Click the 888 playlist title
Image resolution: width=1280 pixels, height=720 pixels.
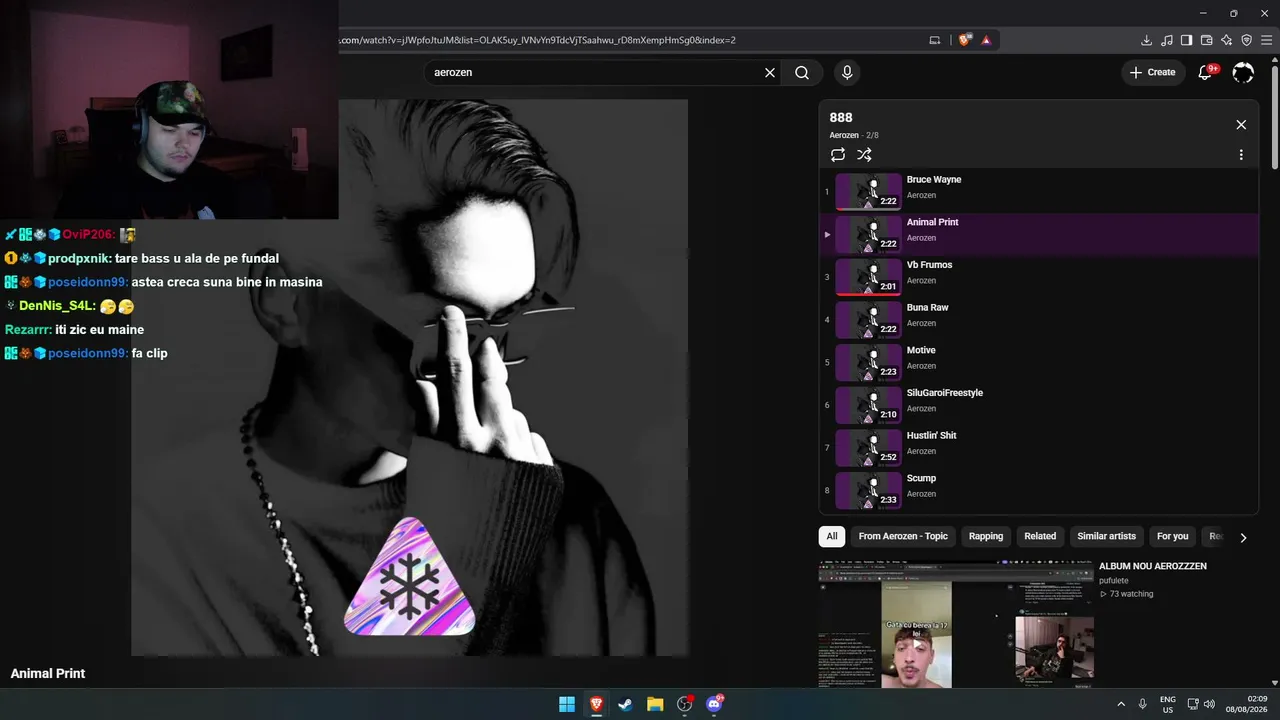[x=841, y=118]
